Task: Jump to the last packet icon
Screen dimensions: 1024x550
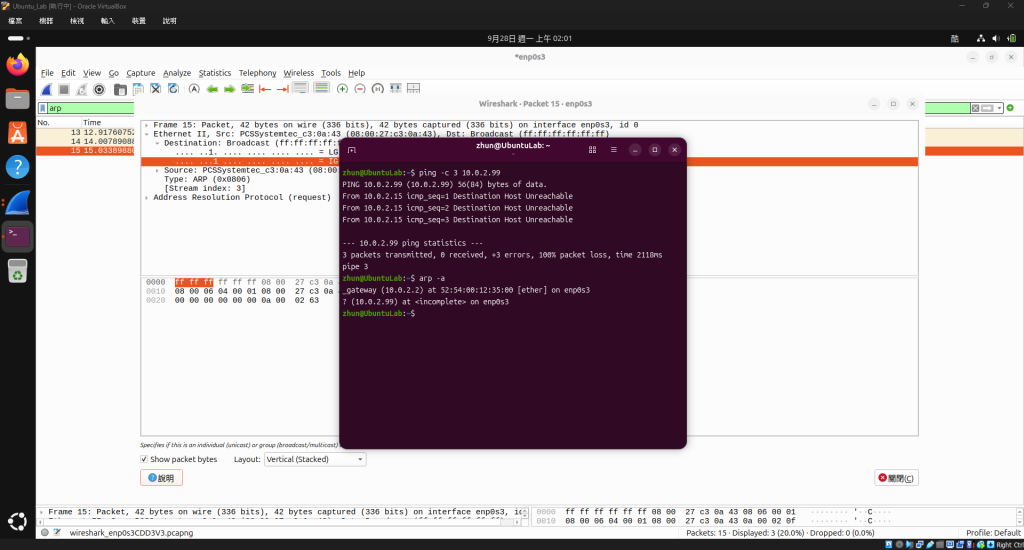Action: click(x=283, y=89)
